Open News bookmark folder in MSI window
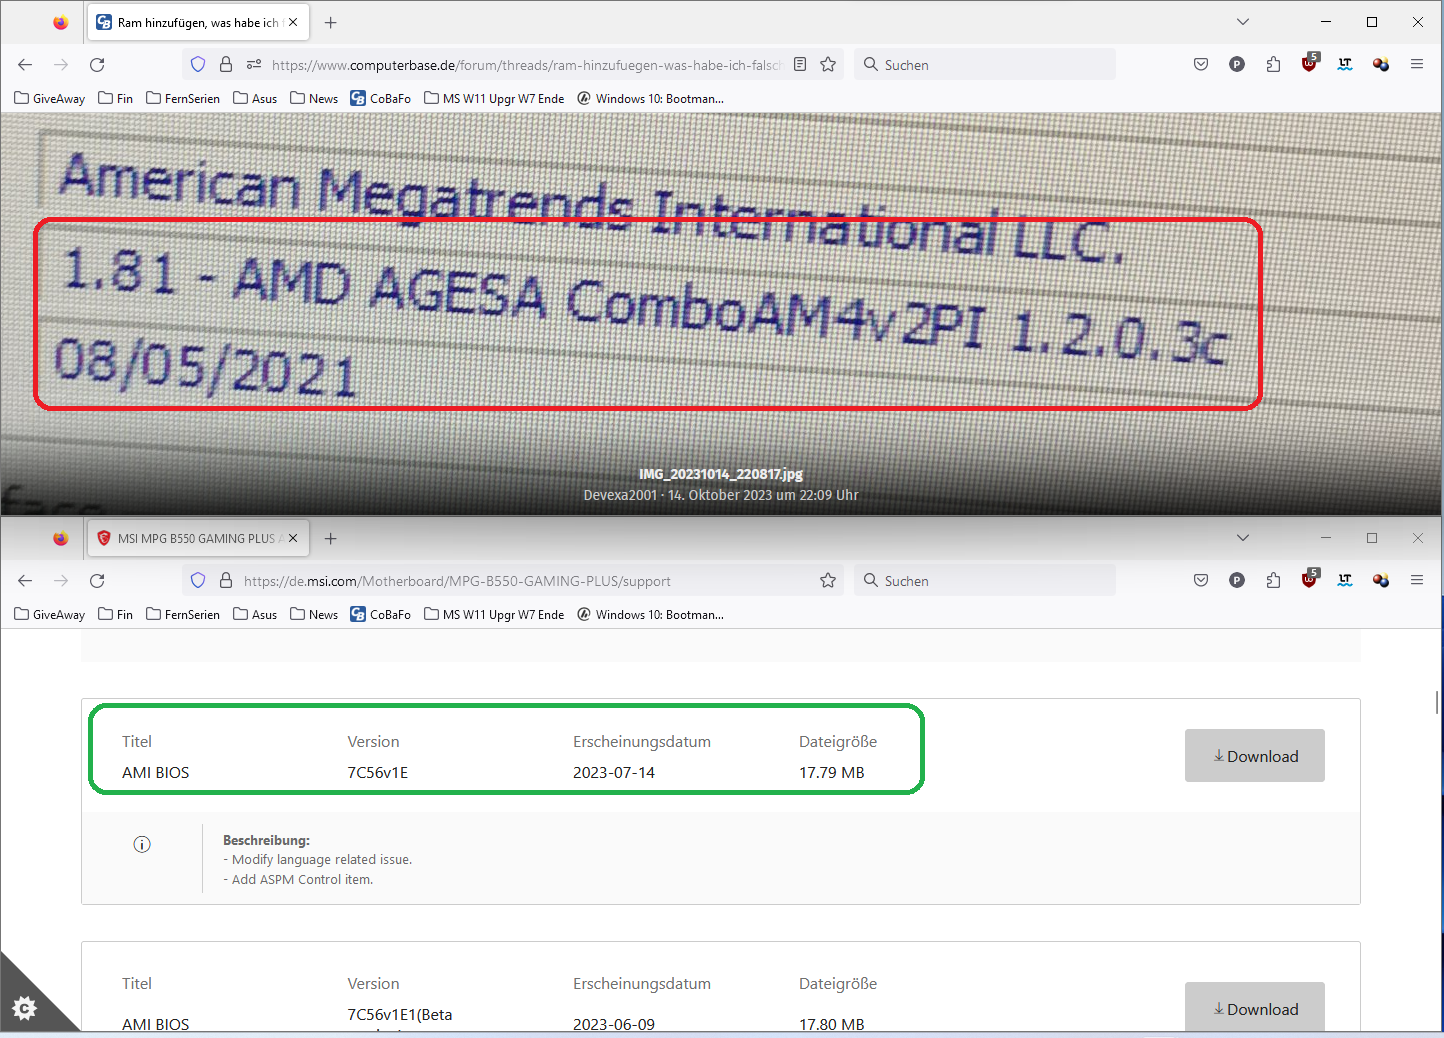 click(x=314, y=615)
